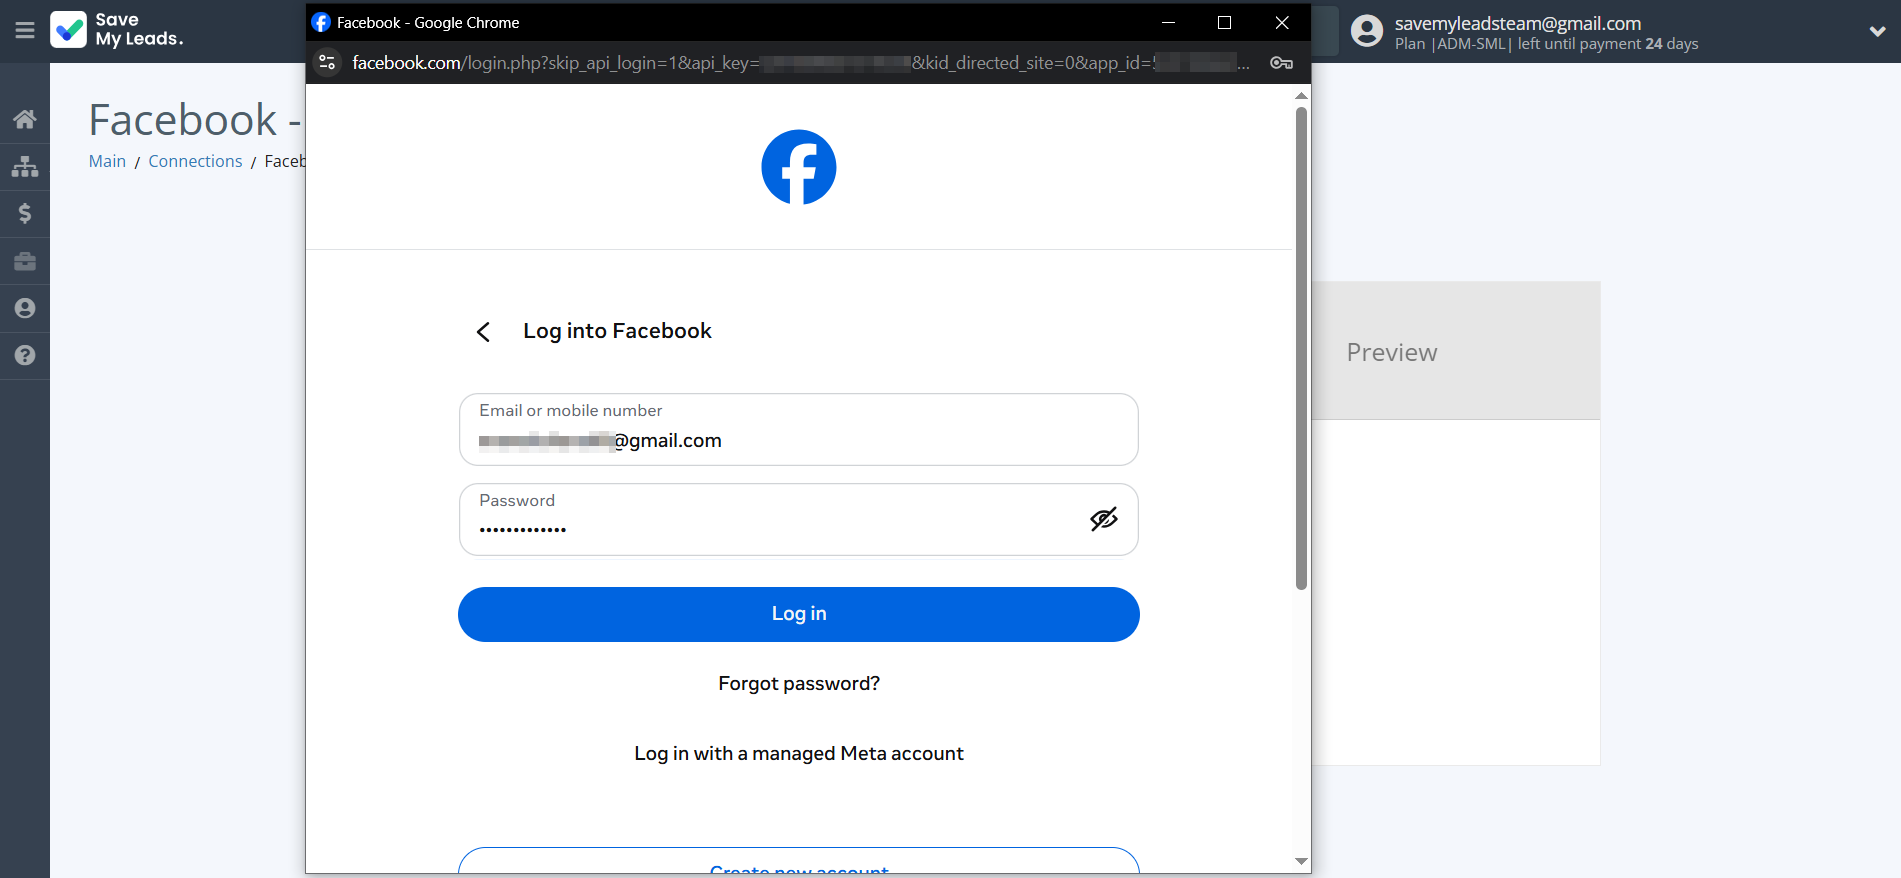Click the dollar billing icon in the sidebar
The image size is (1901, 878).
coord(24,213)
